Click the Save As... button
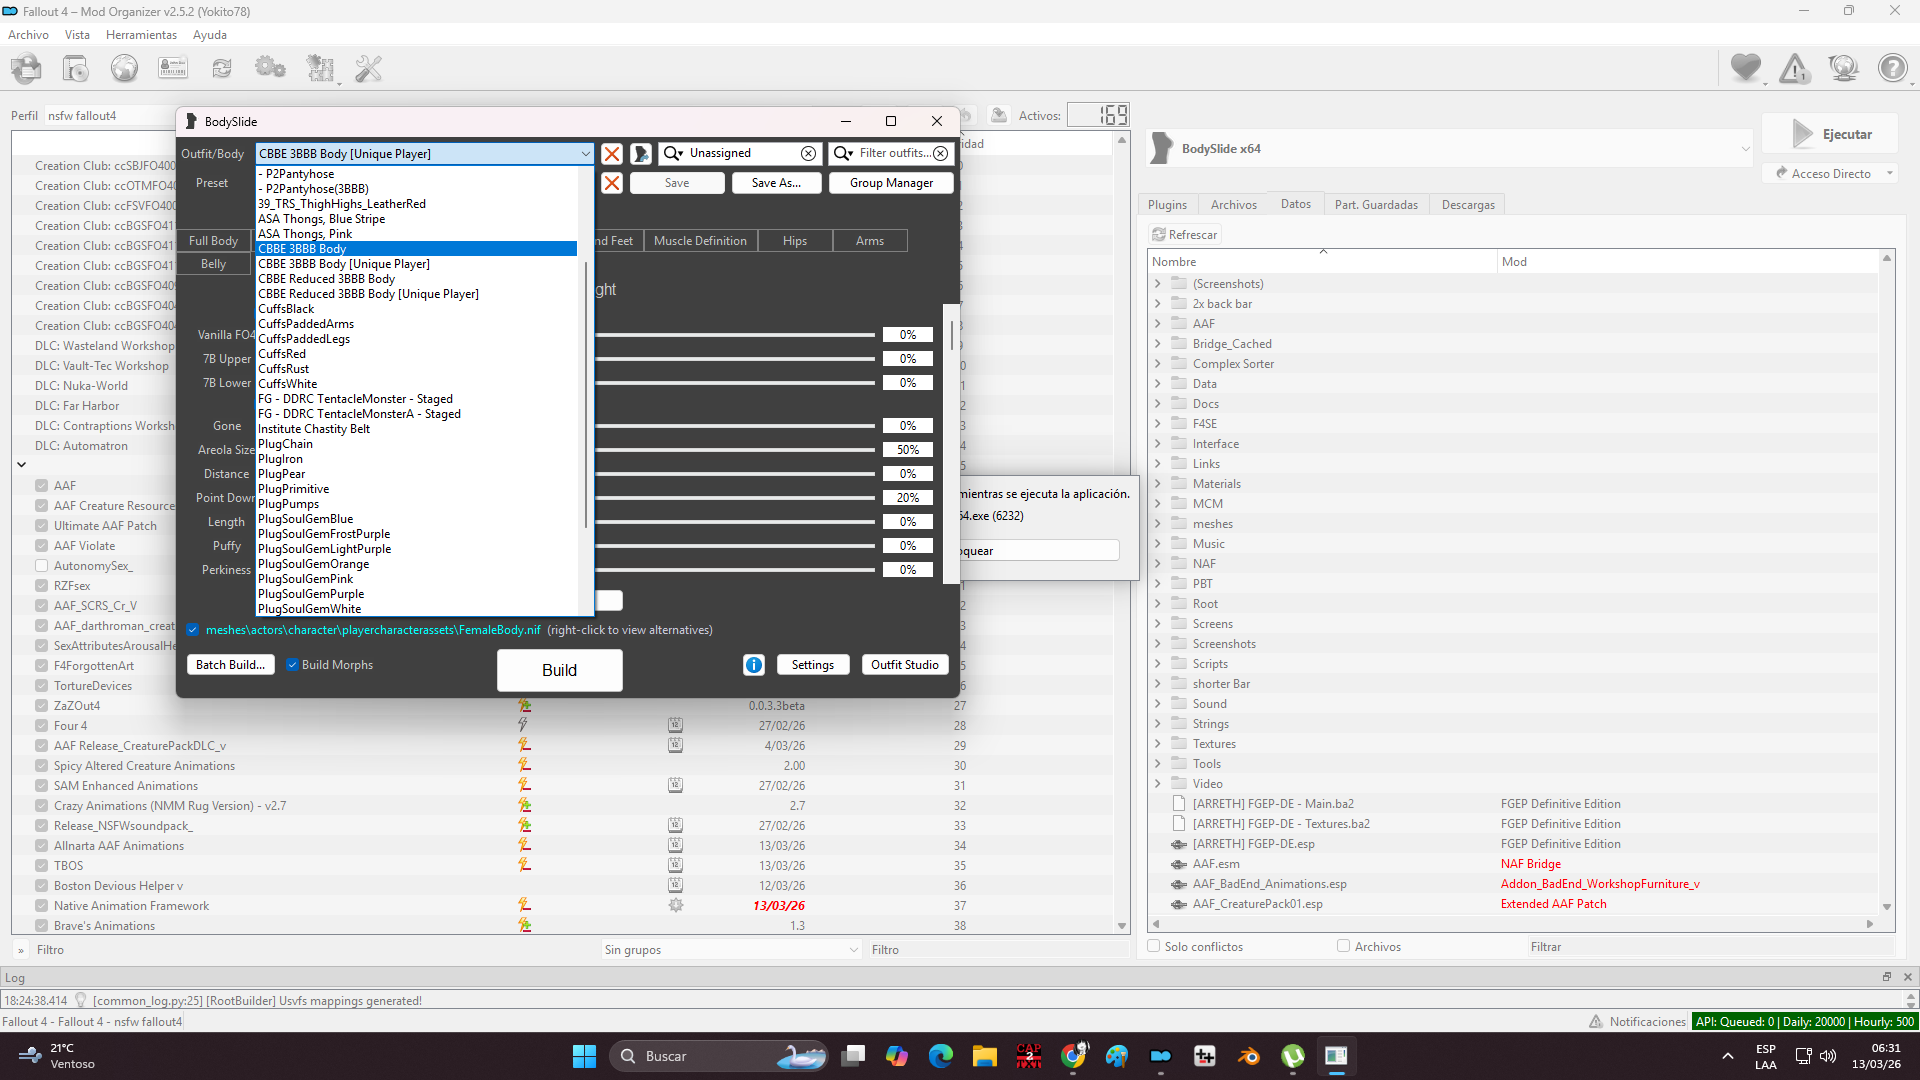Viewport: 1920px width, 1080px height. (x=776, y=183)
